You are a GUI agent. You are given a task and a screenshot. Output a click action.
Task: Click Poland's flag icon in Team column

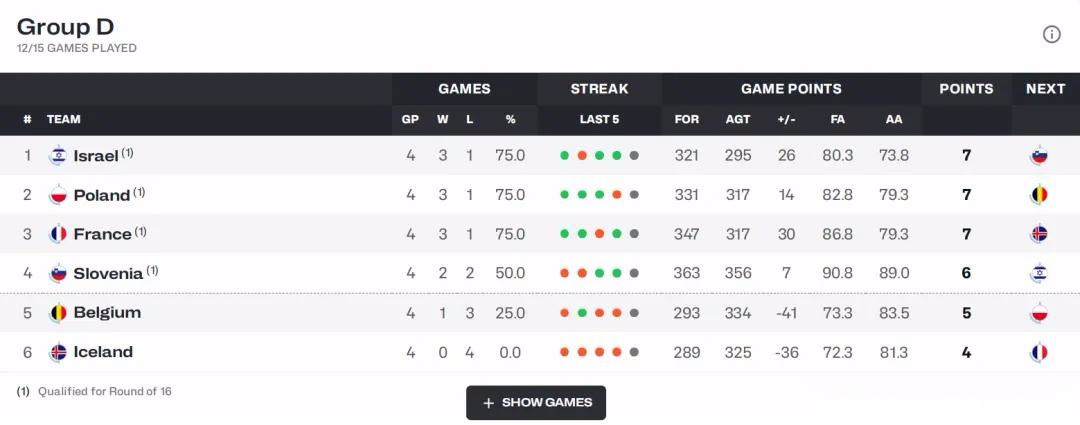click(x=58, y=195)
